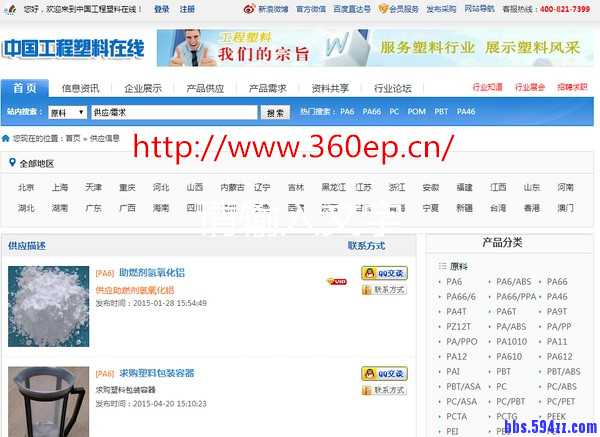Click the VIP badge on first listing
Screen dimensions: 600x437
tap(337, 282)
